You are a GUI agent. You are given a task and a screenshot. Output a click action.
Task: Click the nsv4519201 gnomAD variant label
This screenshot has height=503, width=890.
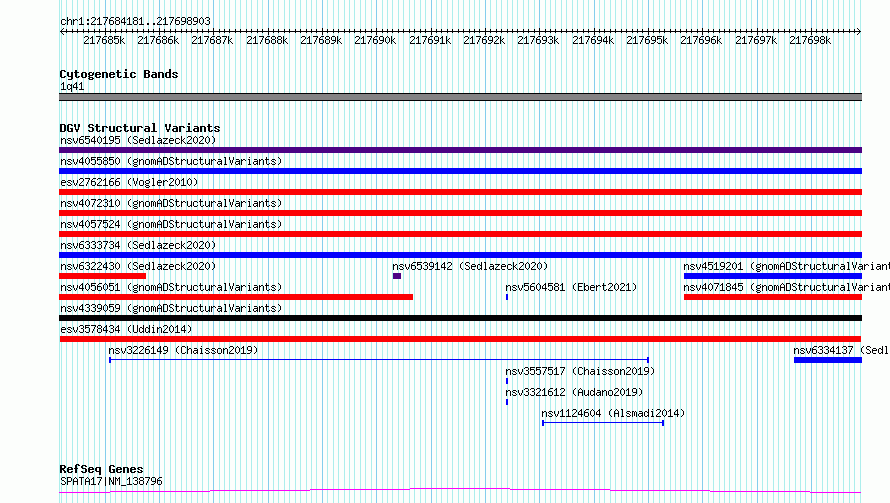click(x=786, y=266)
